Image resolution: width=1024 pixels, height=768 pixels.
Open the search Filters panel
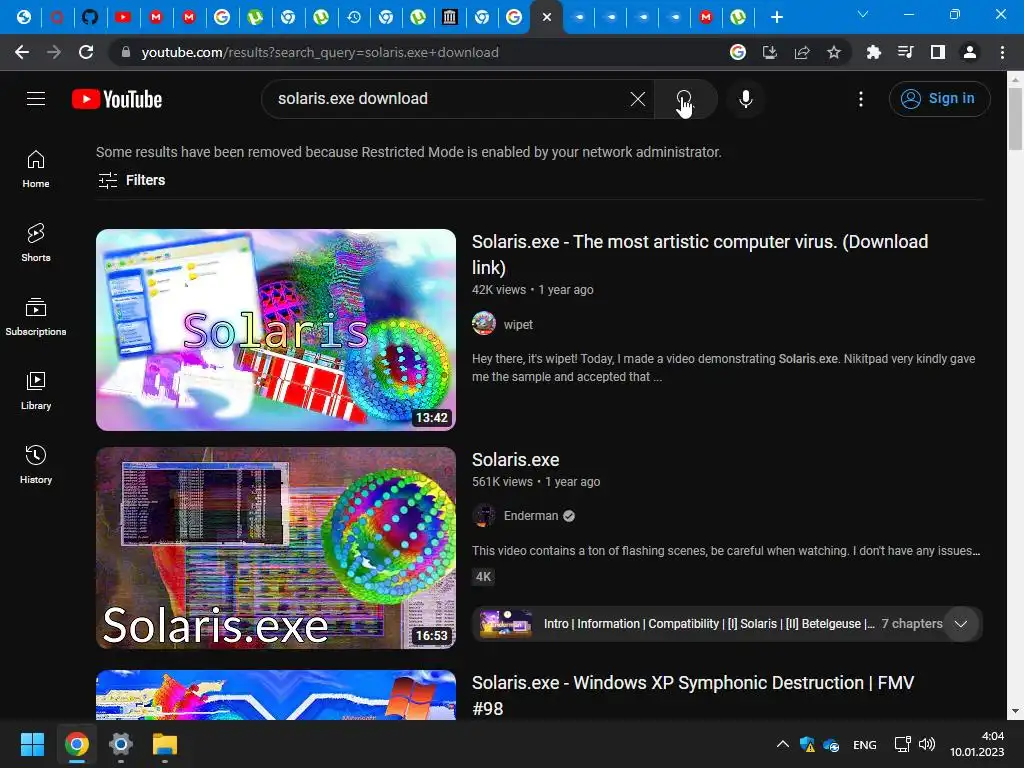[x=131, y=180]
